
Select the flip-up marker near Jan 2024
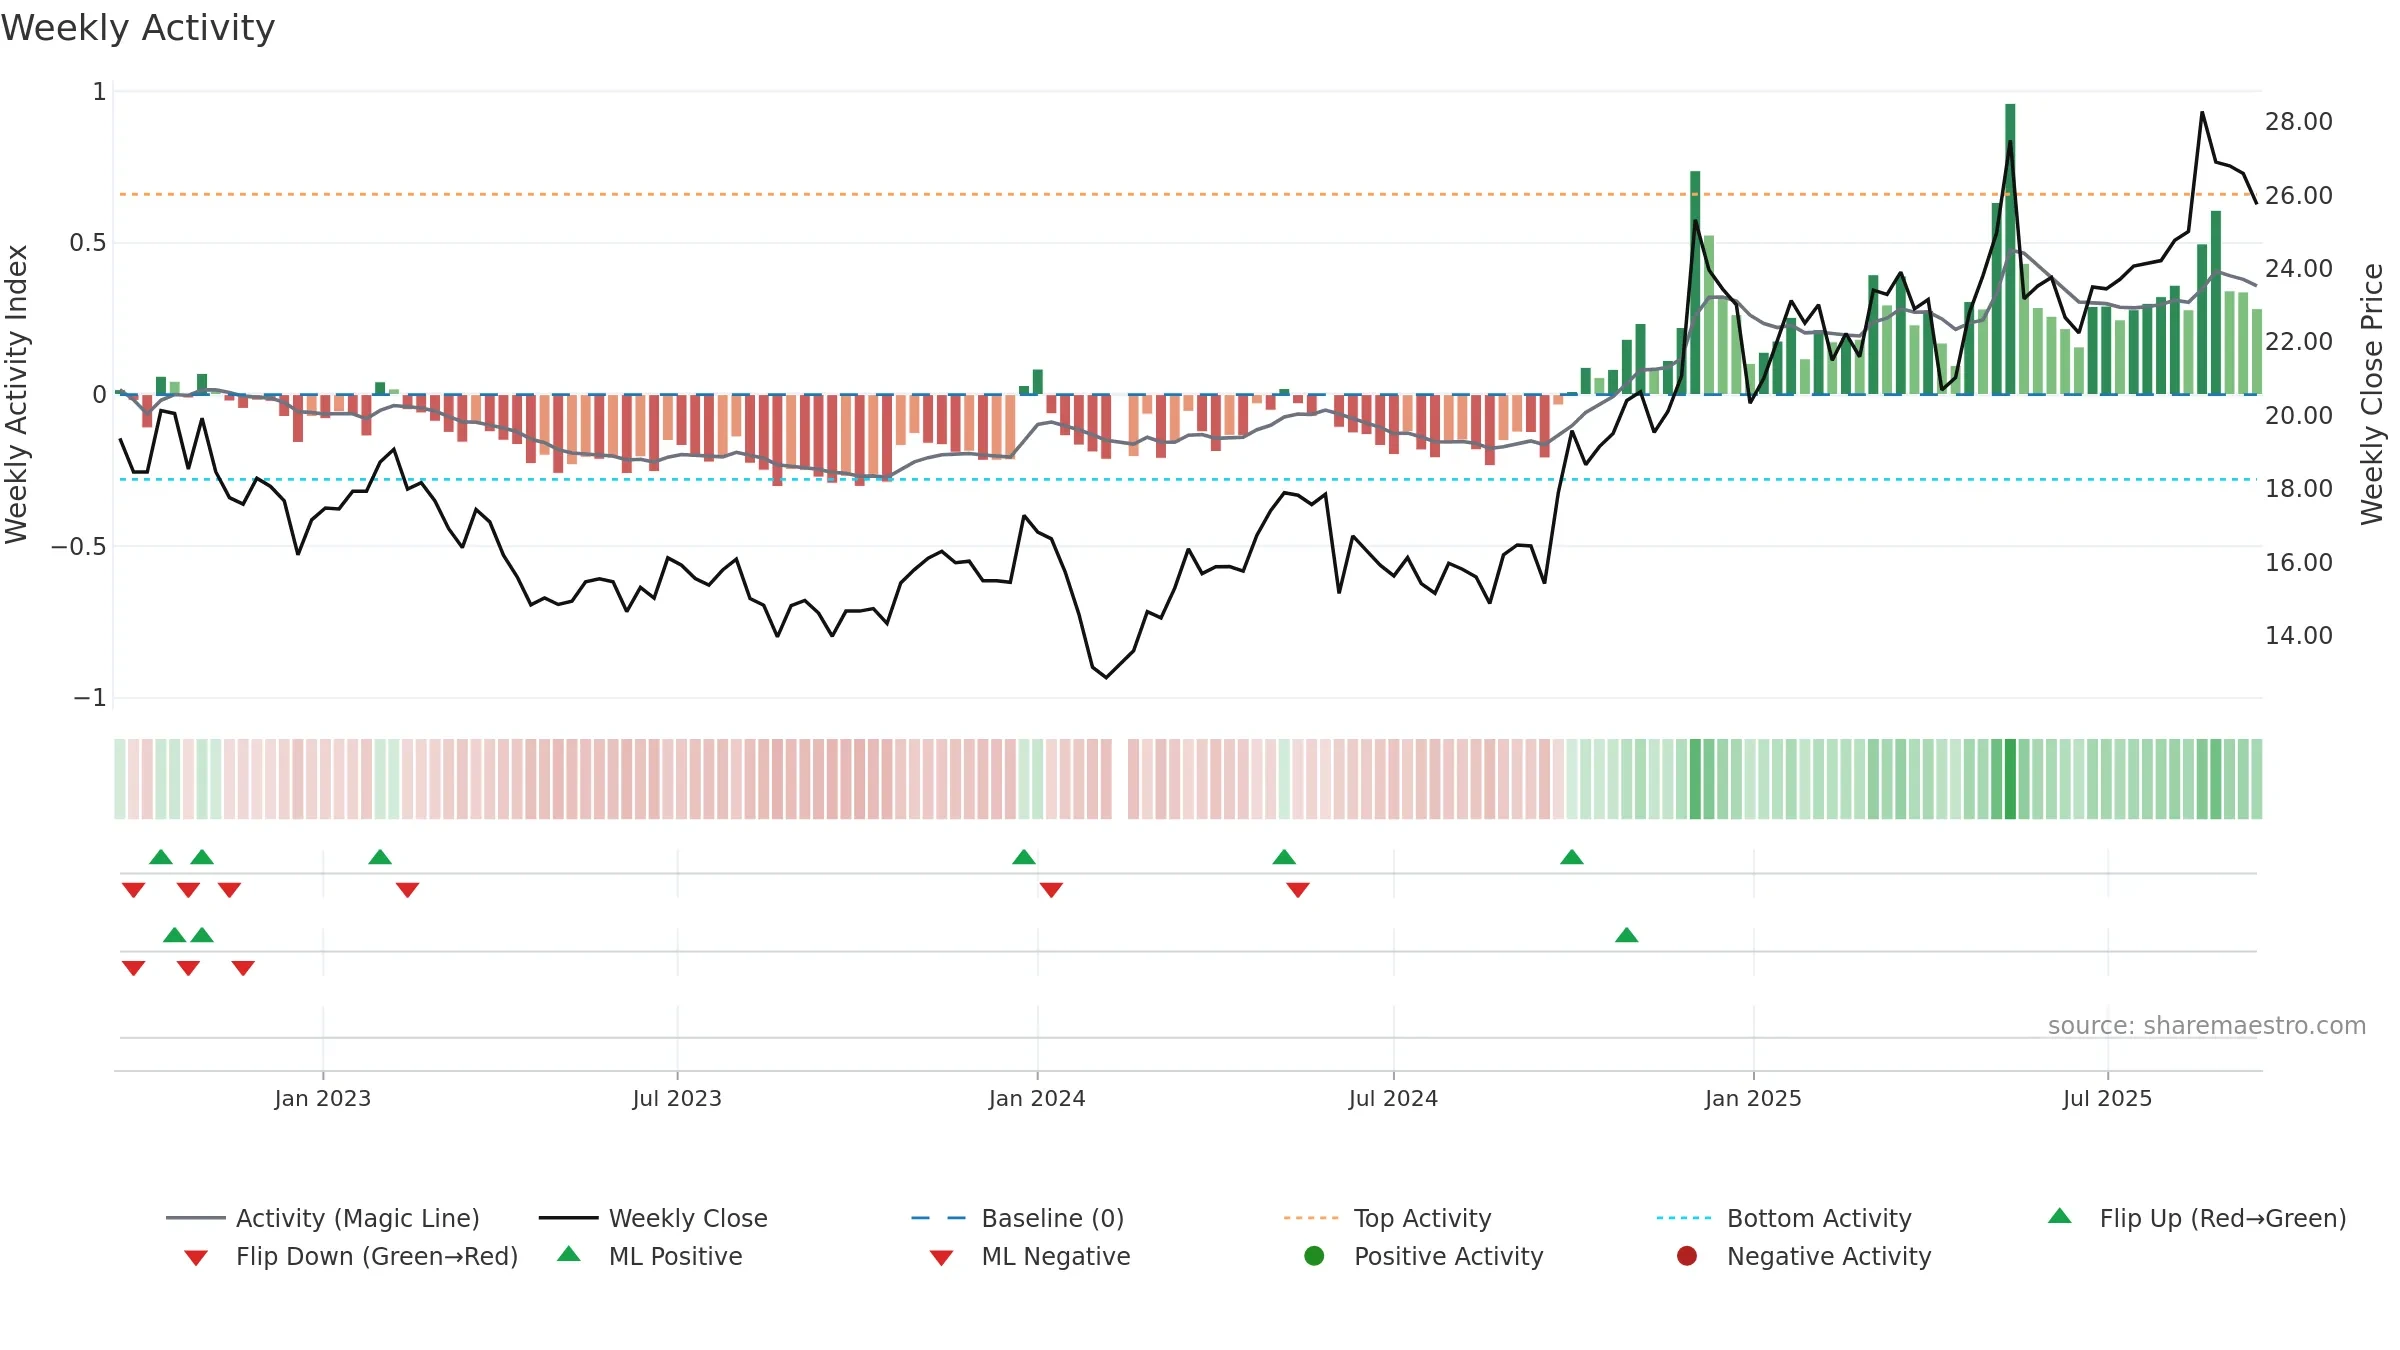coord(1024,857)
